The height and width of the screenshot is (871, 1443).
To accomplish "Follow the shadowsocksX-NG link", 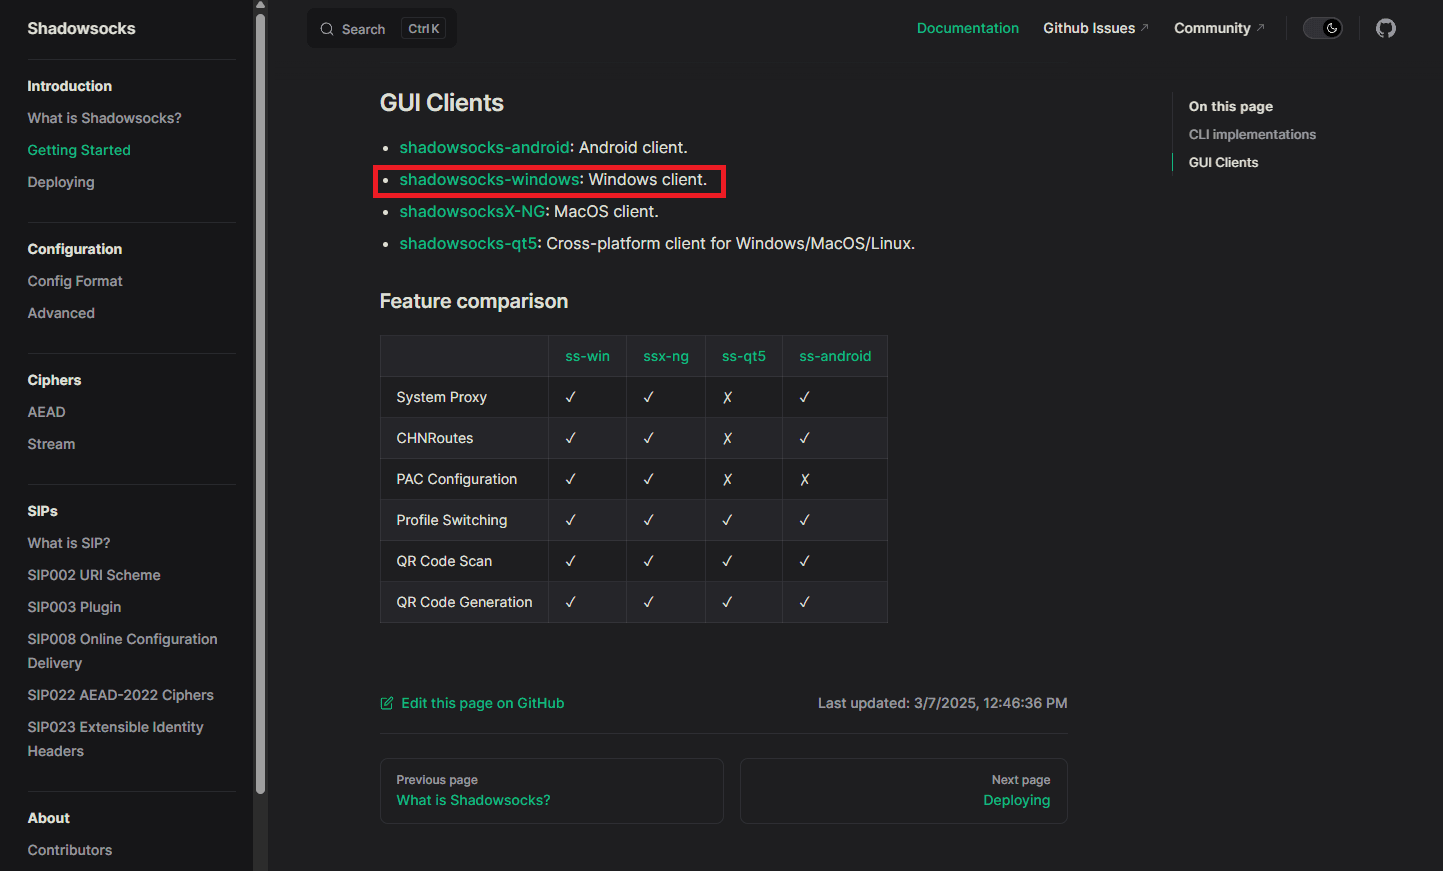I will pyautogui.click(x=472, y=211).
